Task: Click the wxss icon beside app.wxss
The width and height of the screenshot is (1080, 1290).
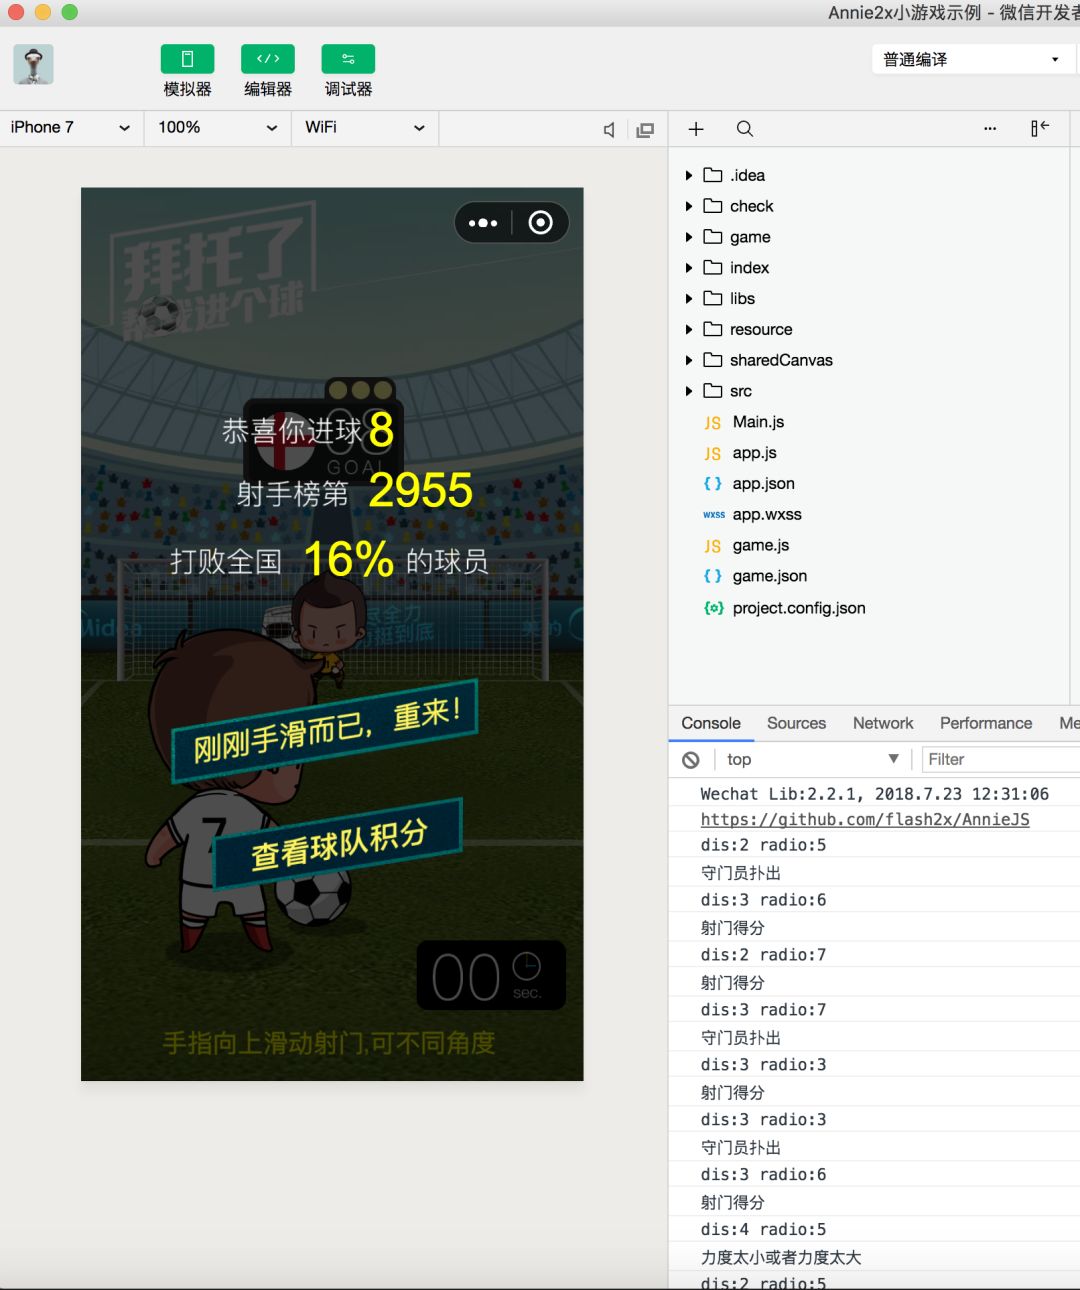Action: (713, 515)
